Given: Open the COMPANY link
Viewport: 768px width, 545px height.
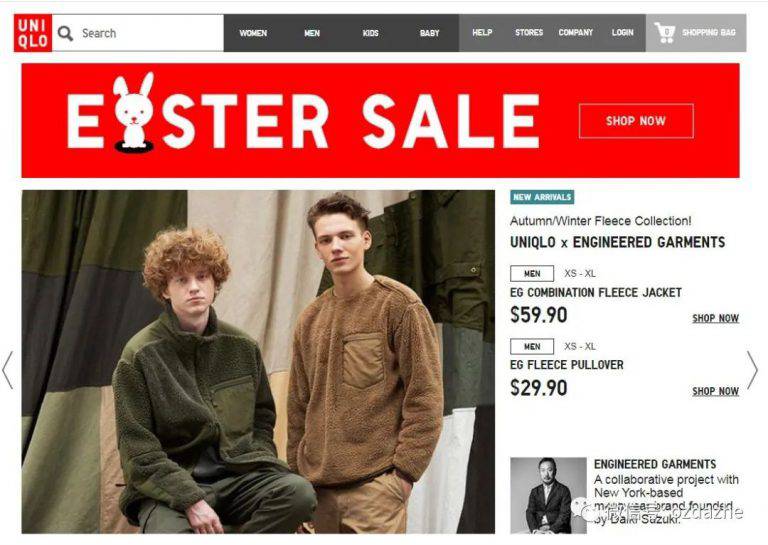Looking at the screenshot, I should (x=576, y=32).
